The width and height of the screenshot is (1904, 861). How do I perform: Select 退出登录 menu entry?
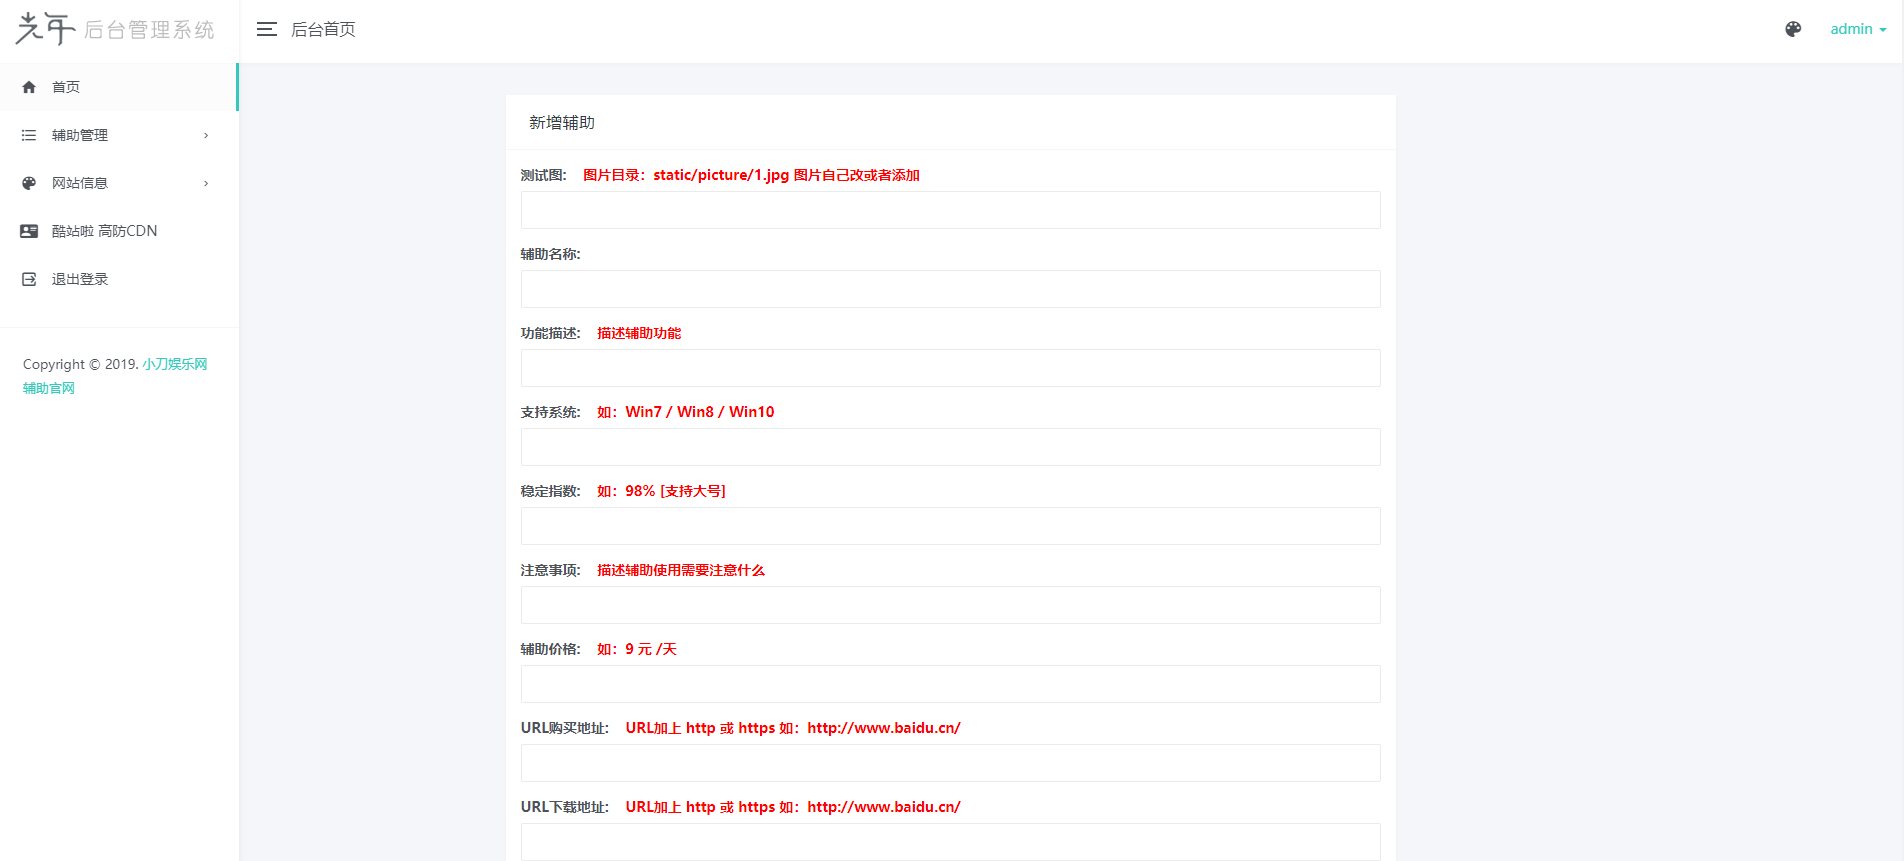tap(80, 279)
